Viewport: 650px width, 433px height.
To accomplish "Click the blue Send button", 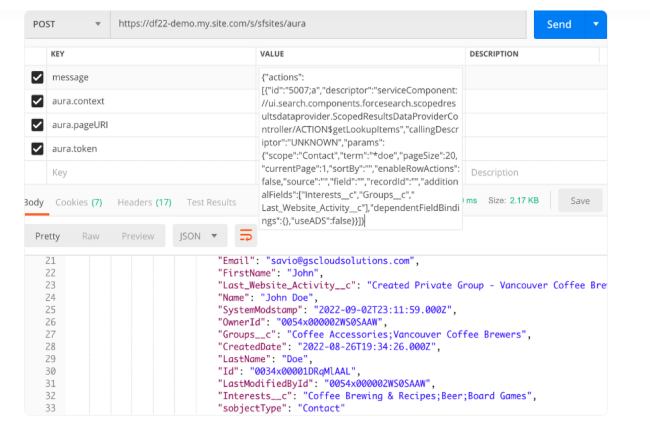I will [x=560, y=23].
